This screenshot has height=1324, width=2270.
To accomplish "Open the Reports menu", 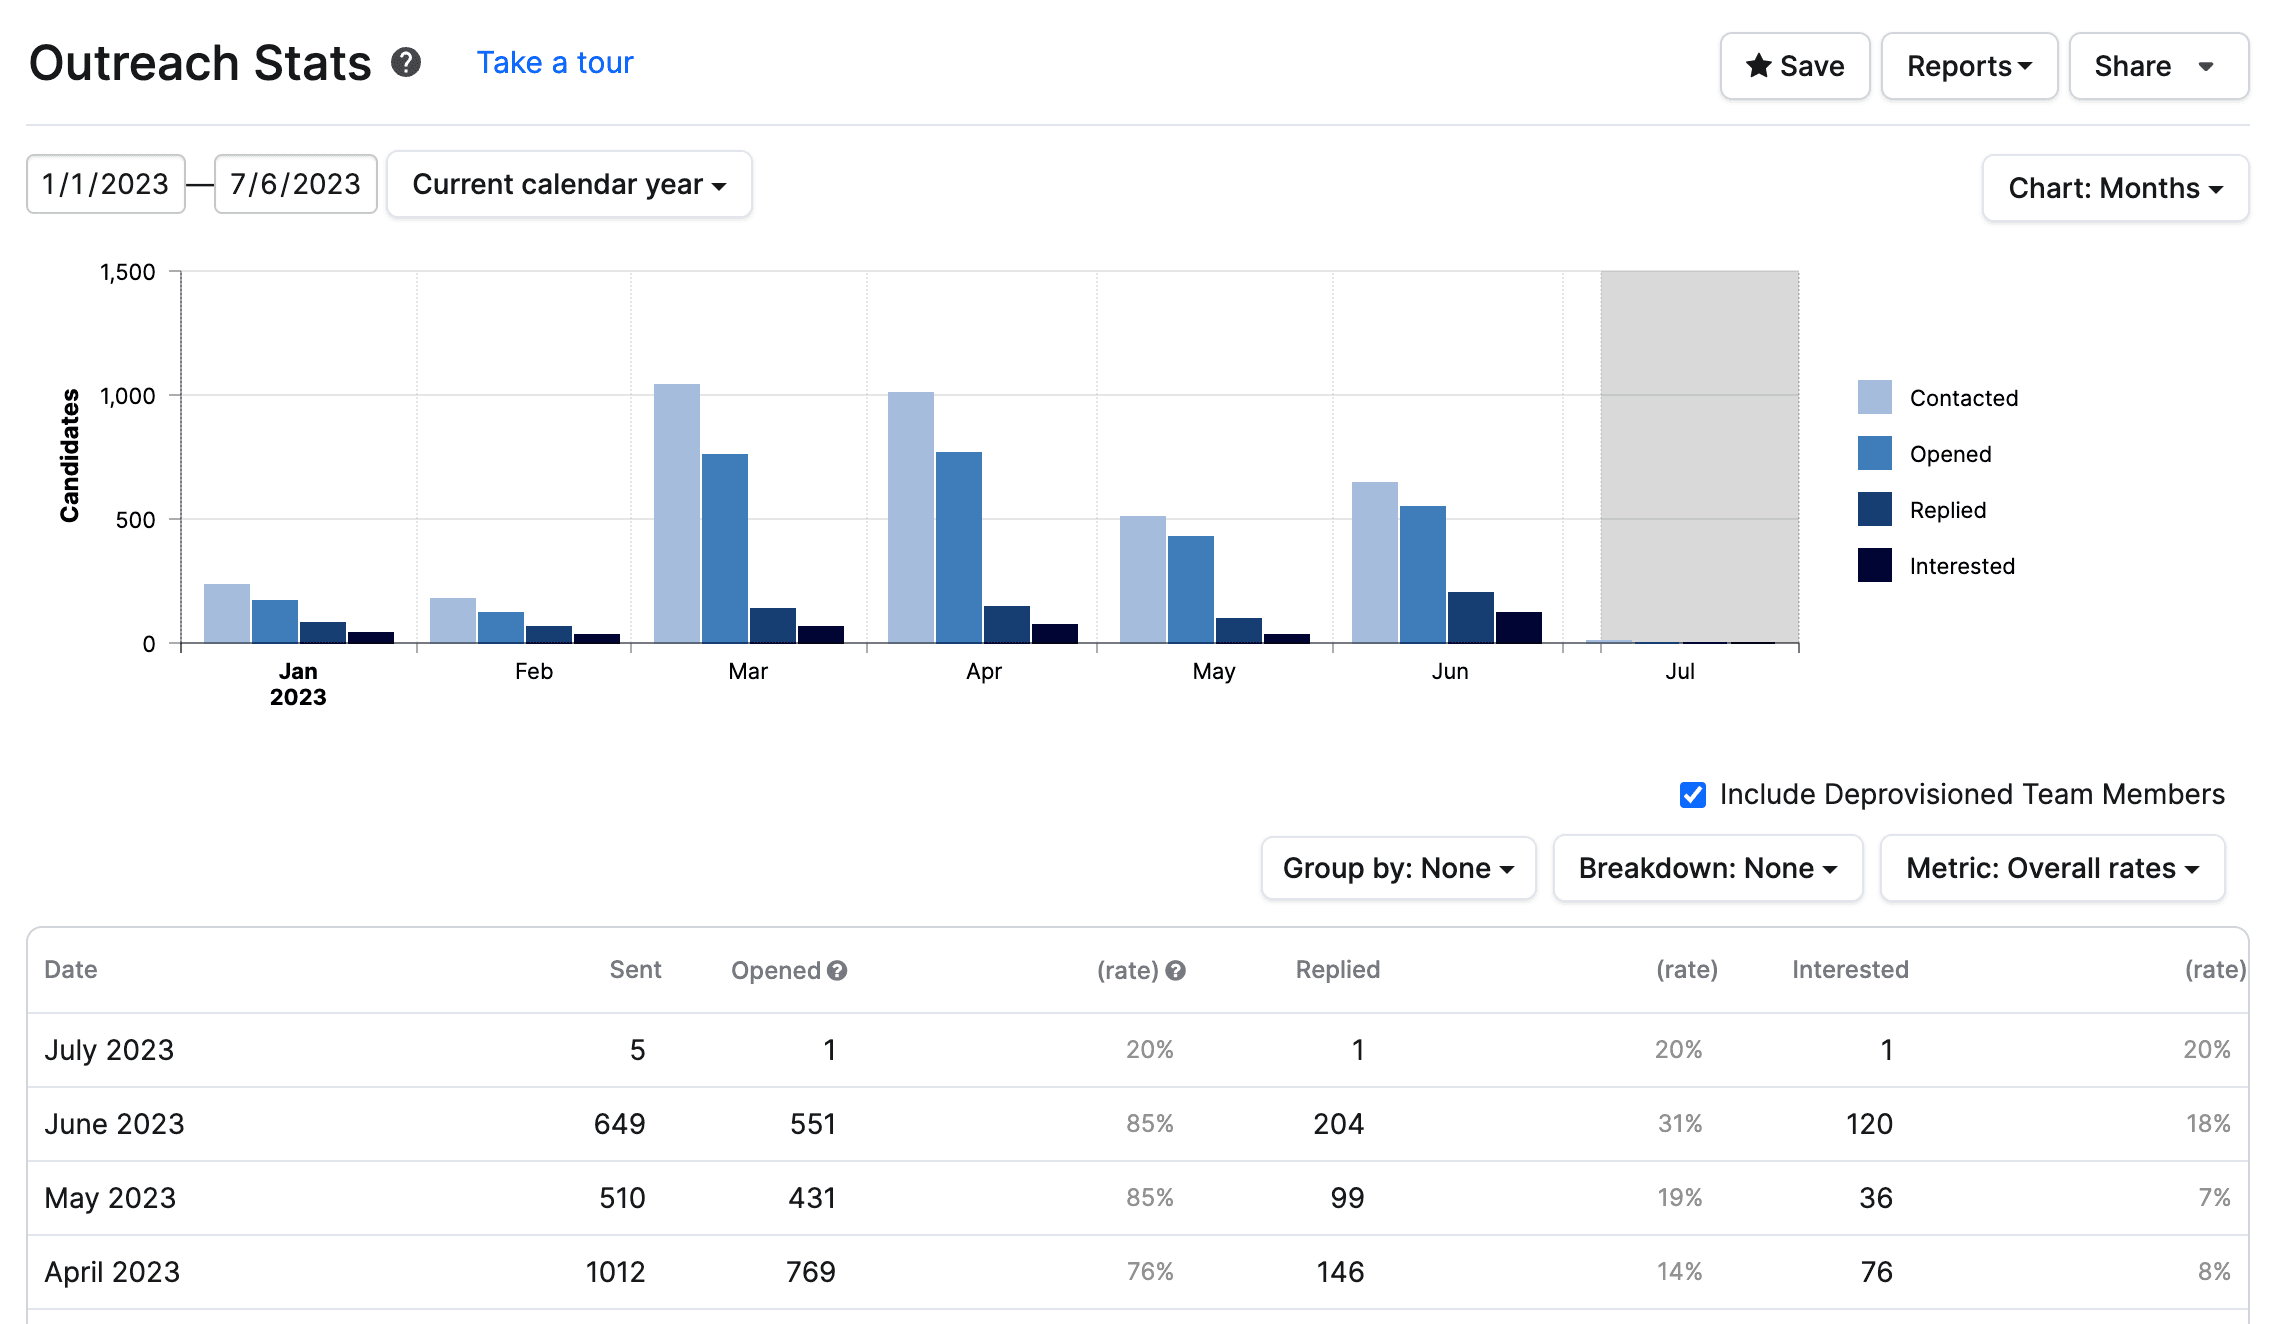I will 1968,66.
